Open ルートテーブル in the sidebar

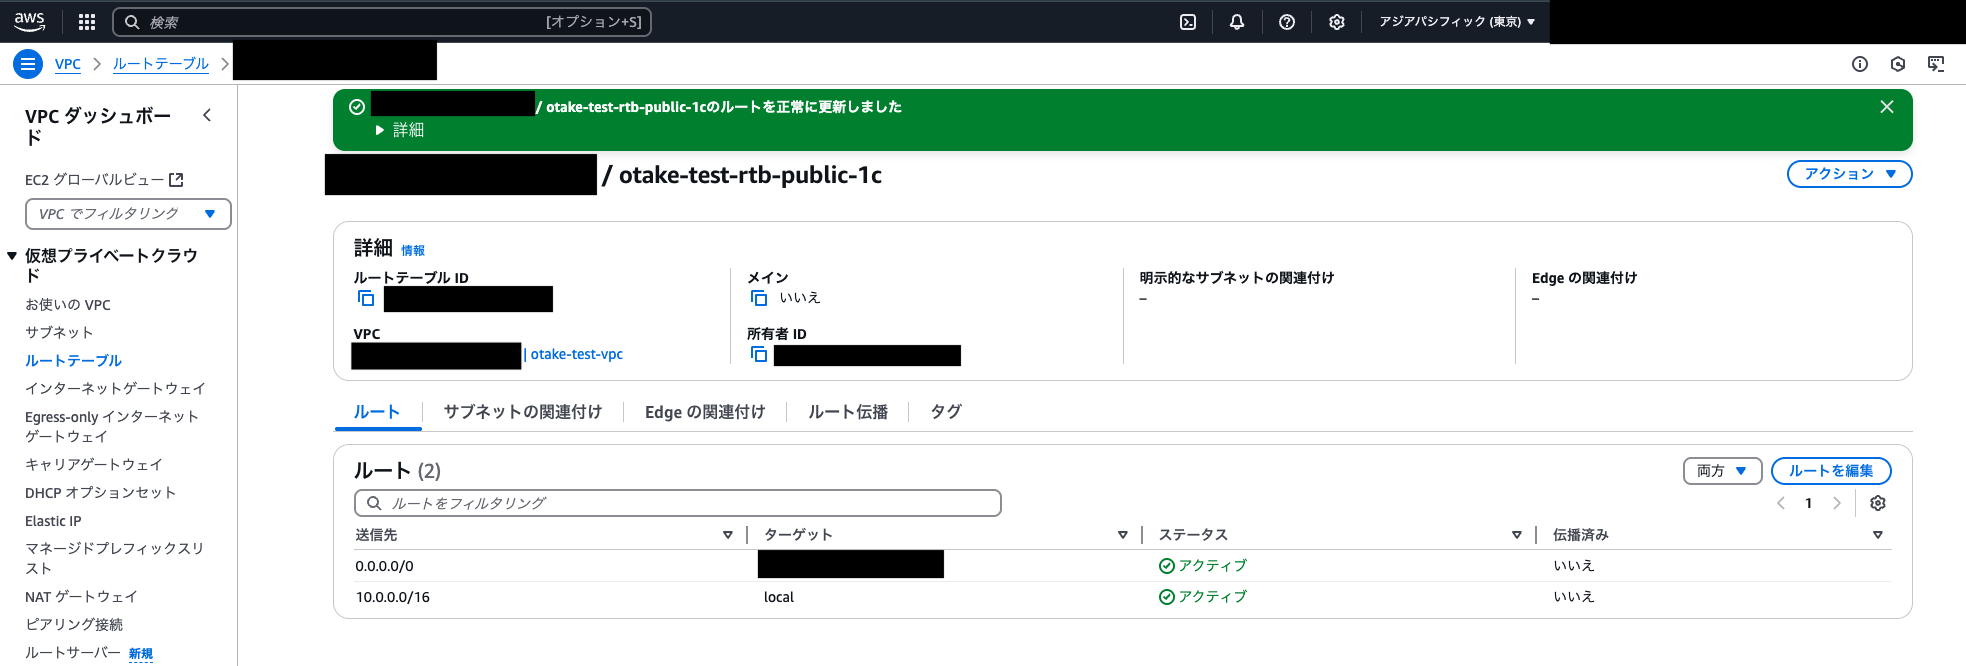tap(73, 361)
